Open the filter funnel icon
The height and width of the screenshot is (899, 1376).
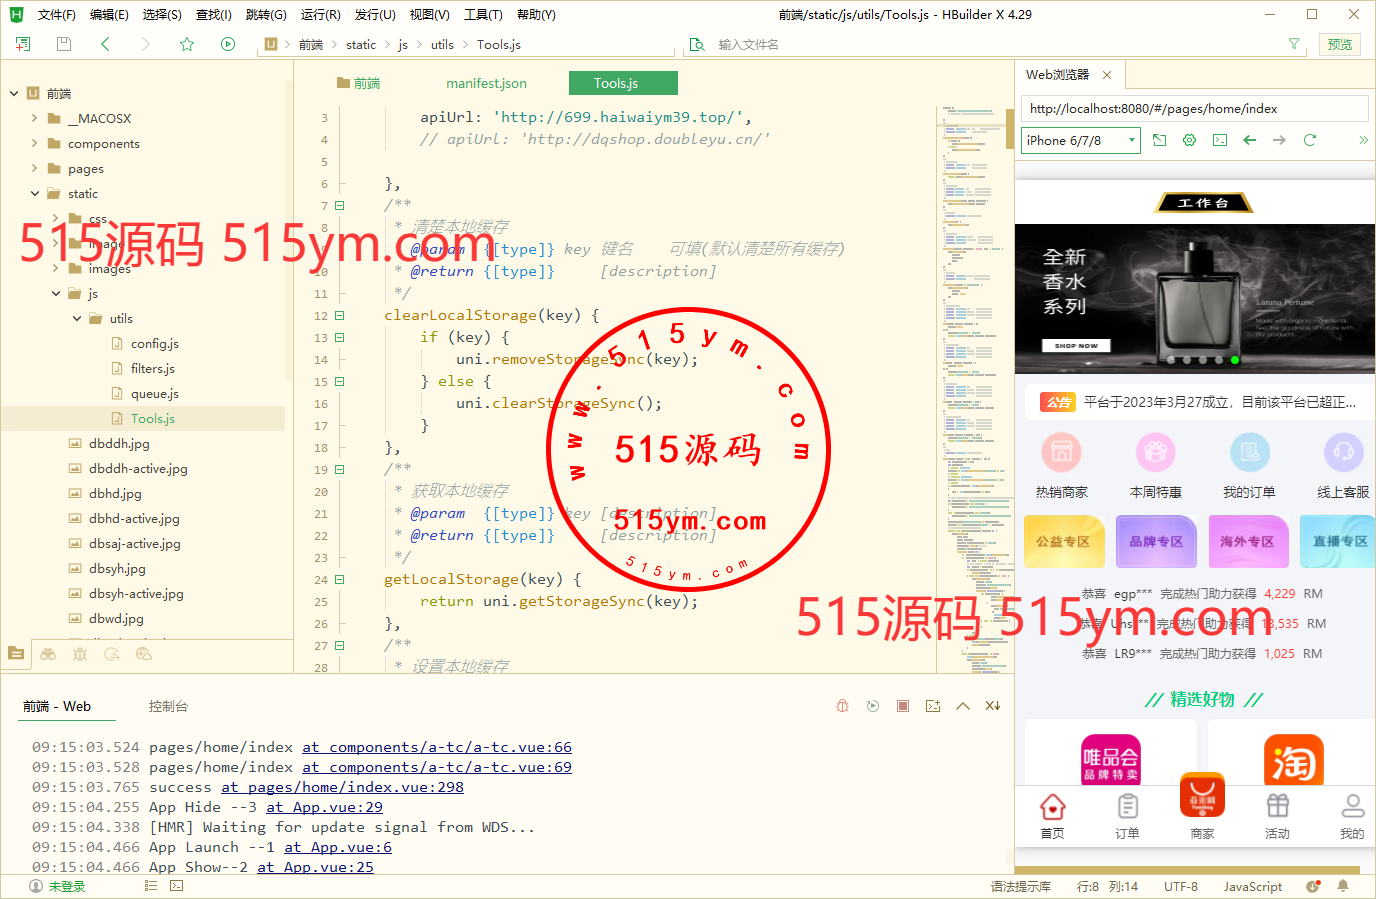tap(1293, 44)
